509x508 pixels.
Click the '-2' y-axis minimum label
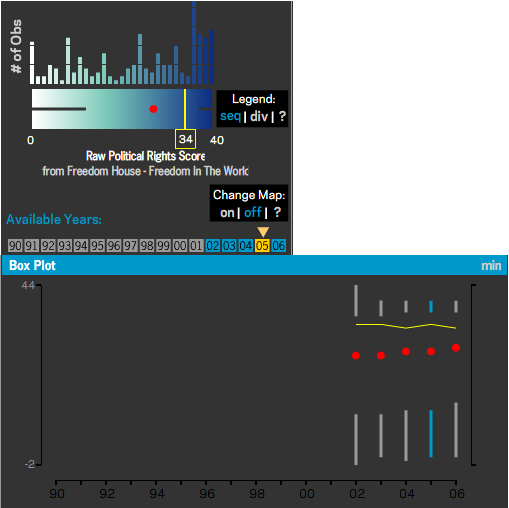30,464
